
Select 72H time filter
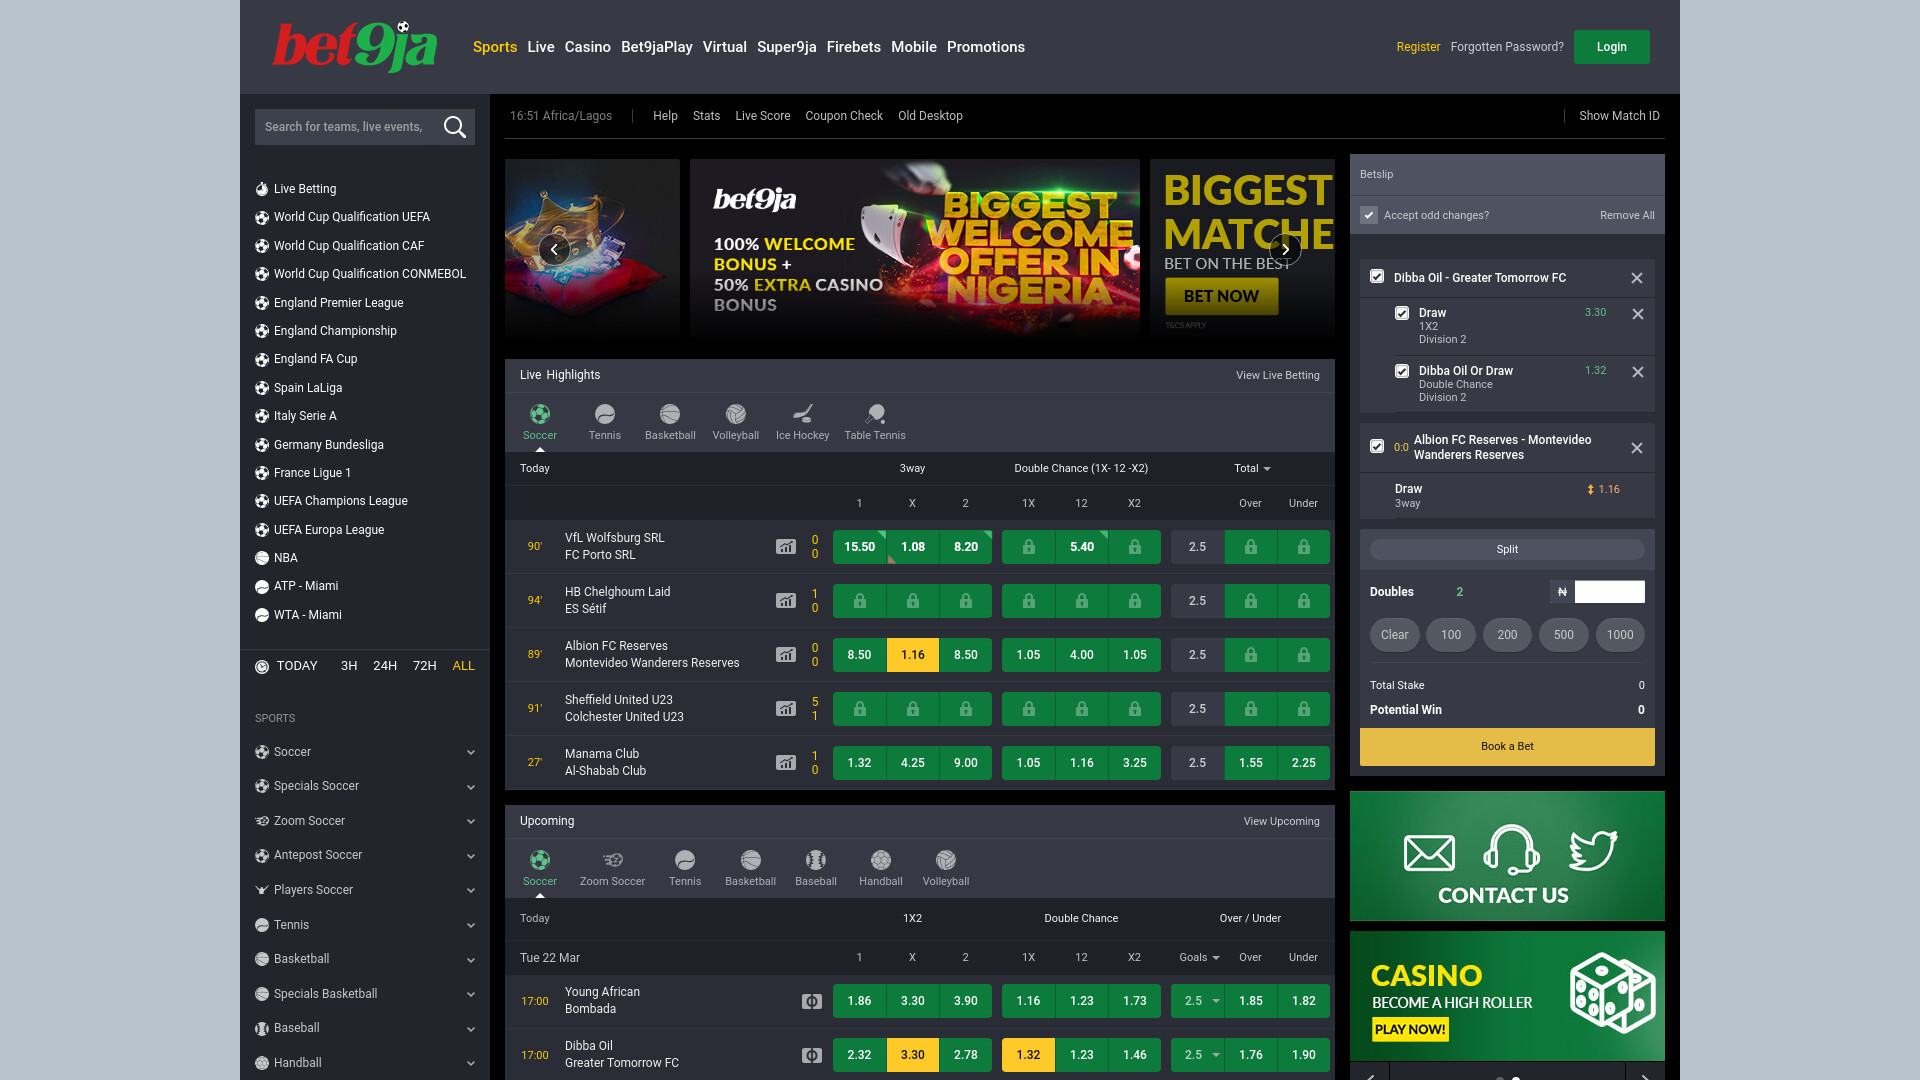pos(425,666)
